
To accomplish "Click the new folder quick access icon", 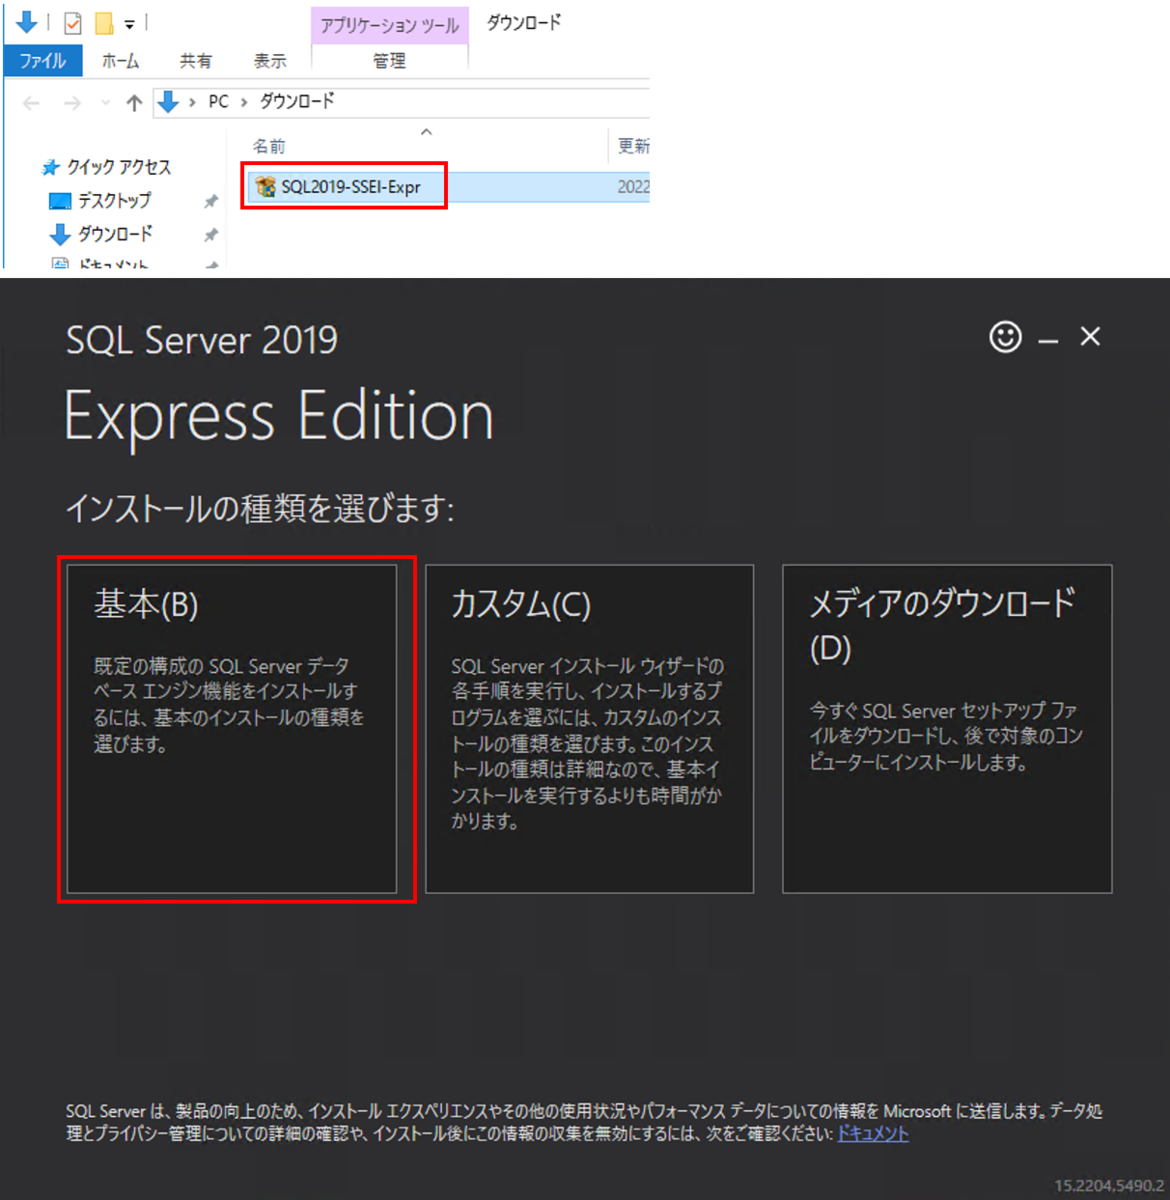I will click(x=104, y=22).
